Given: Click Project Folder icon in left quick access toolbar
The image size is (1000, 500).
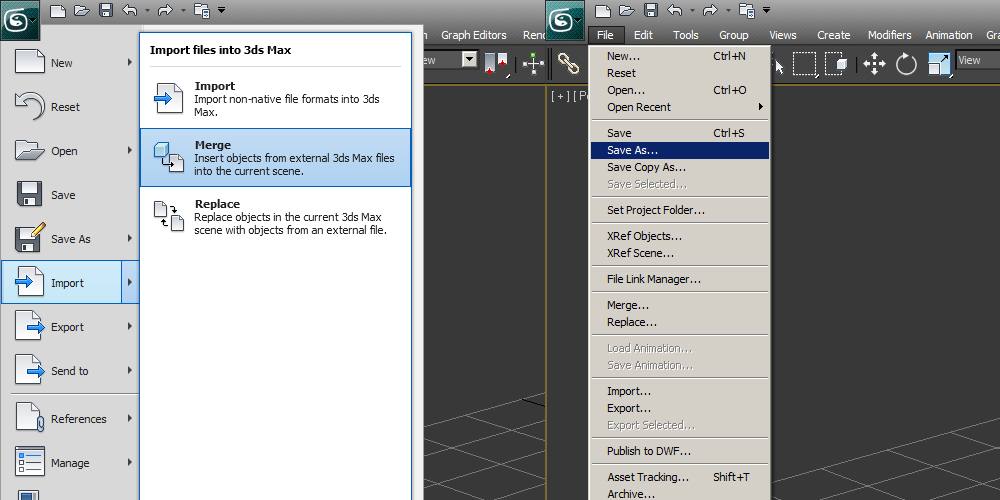Looking at the screenshot, I should pos(202,10).
